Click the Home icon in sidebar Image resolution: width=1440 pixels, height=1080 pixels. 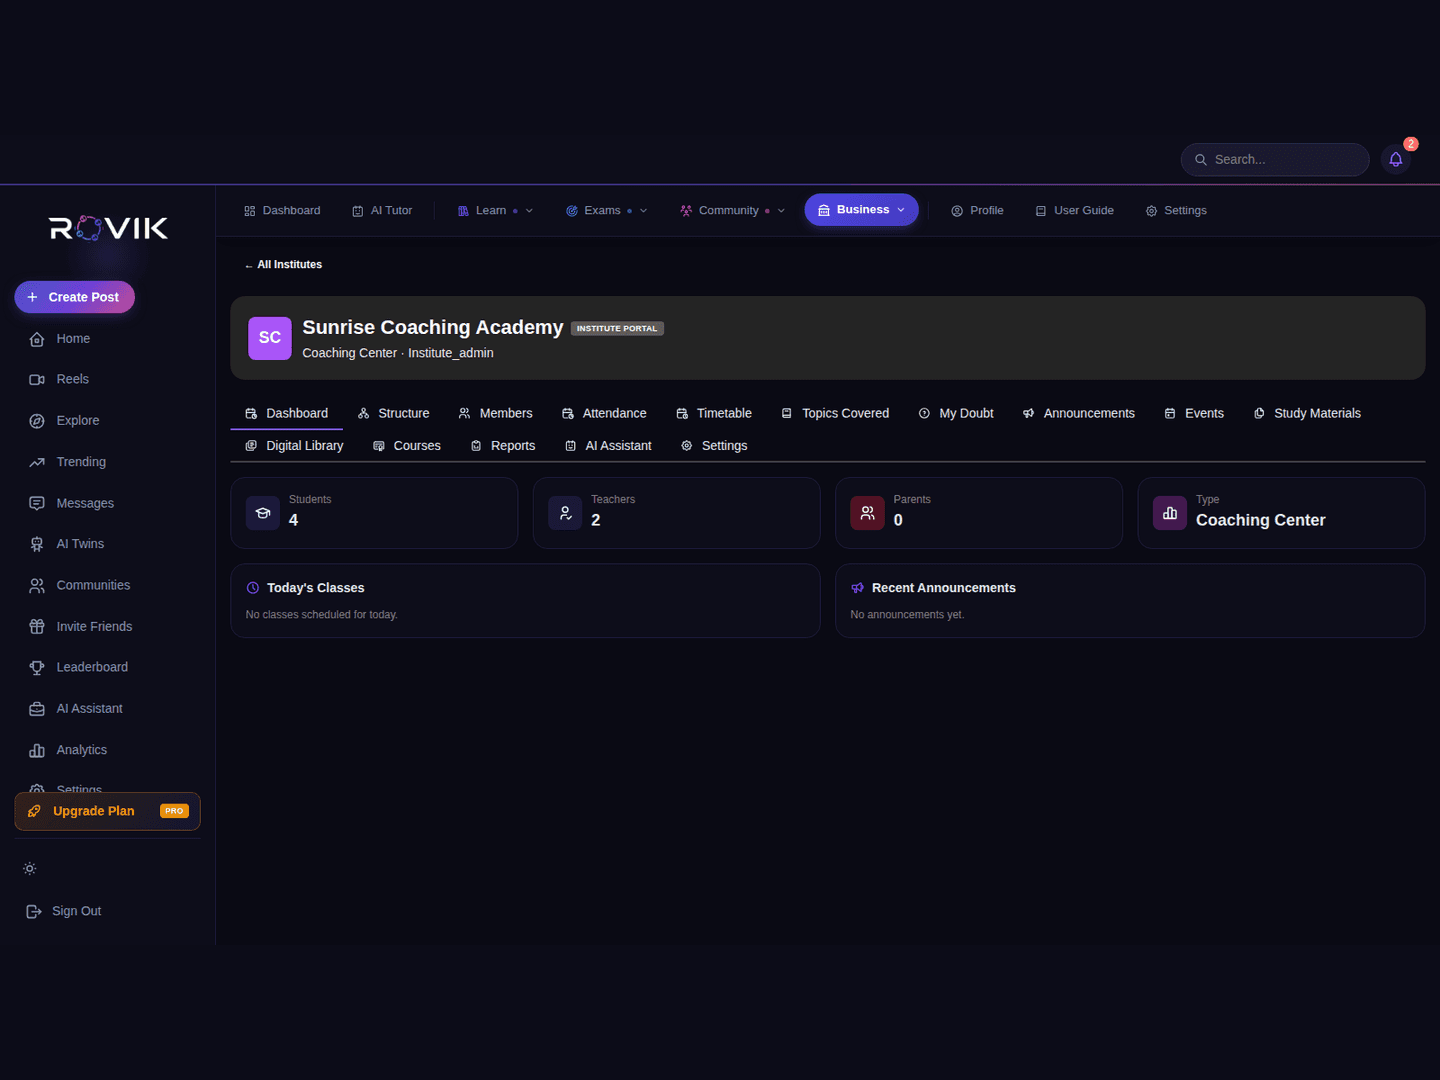click(x=37, y=339)
